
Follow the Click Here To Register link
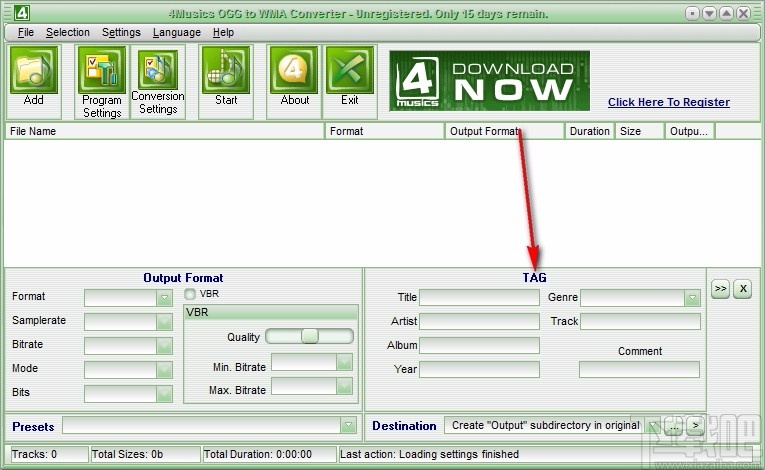tap(668, 102)
